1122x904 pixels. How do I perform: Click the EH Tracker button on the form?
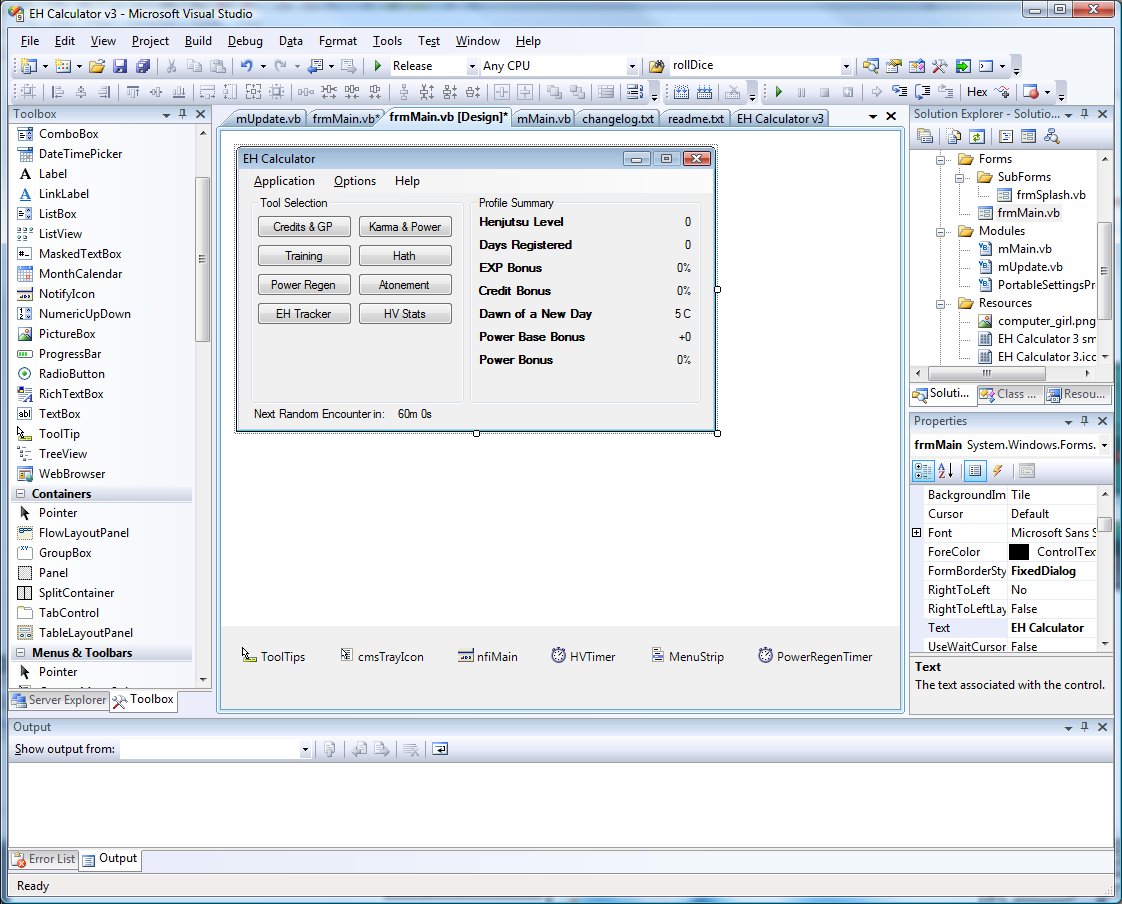click(304, 314)
